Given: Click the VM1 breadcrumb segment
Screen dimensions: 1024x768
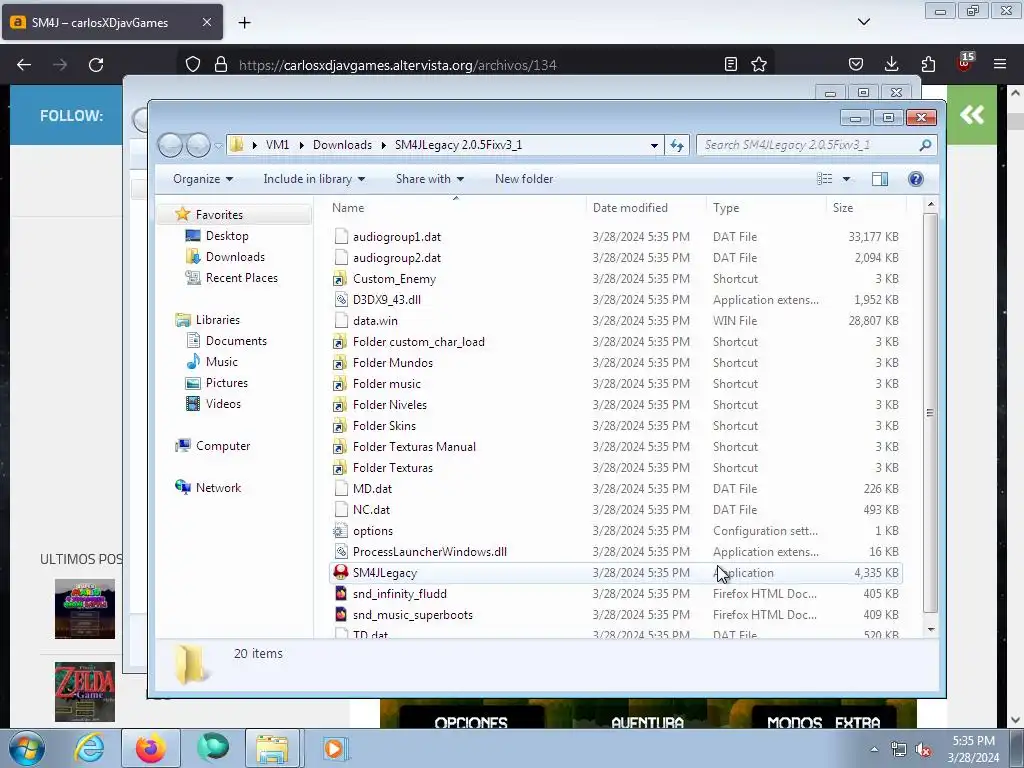Looking at the screenshot, I should [x=277, y=145].
